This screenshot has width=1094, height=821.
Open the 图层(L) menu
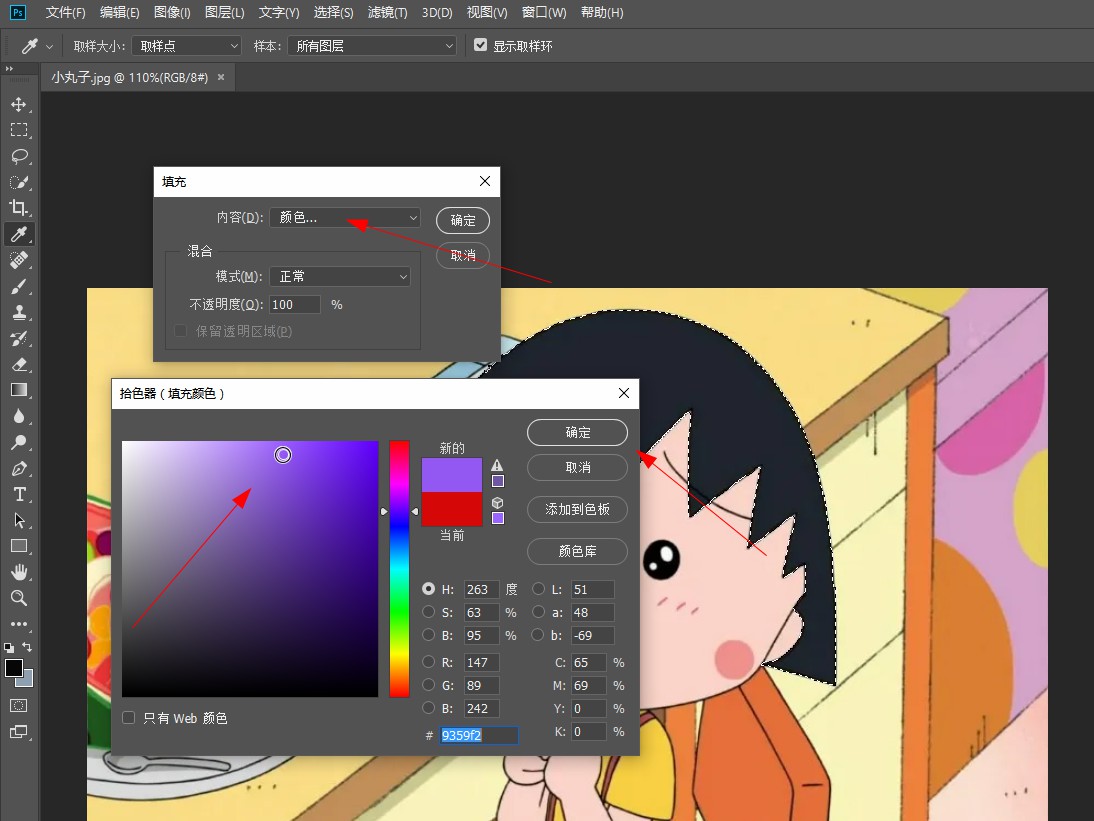point(224,13)
